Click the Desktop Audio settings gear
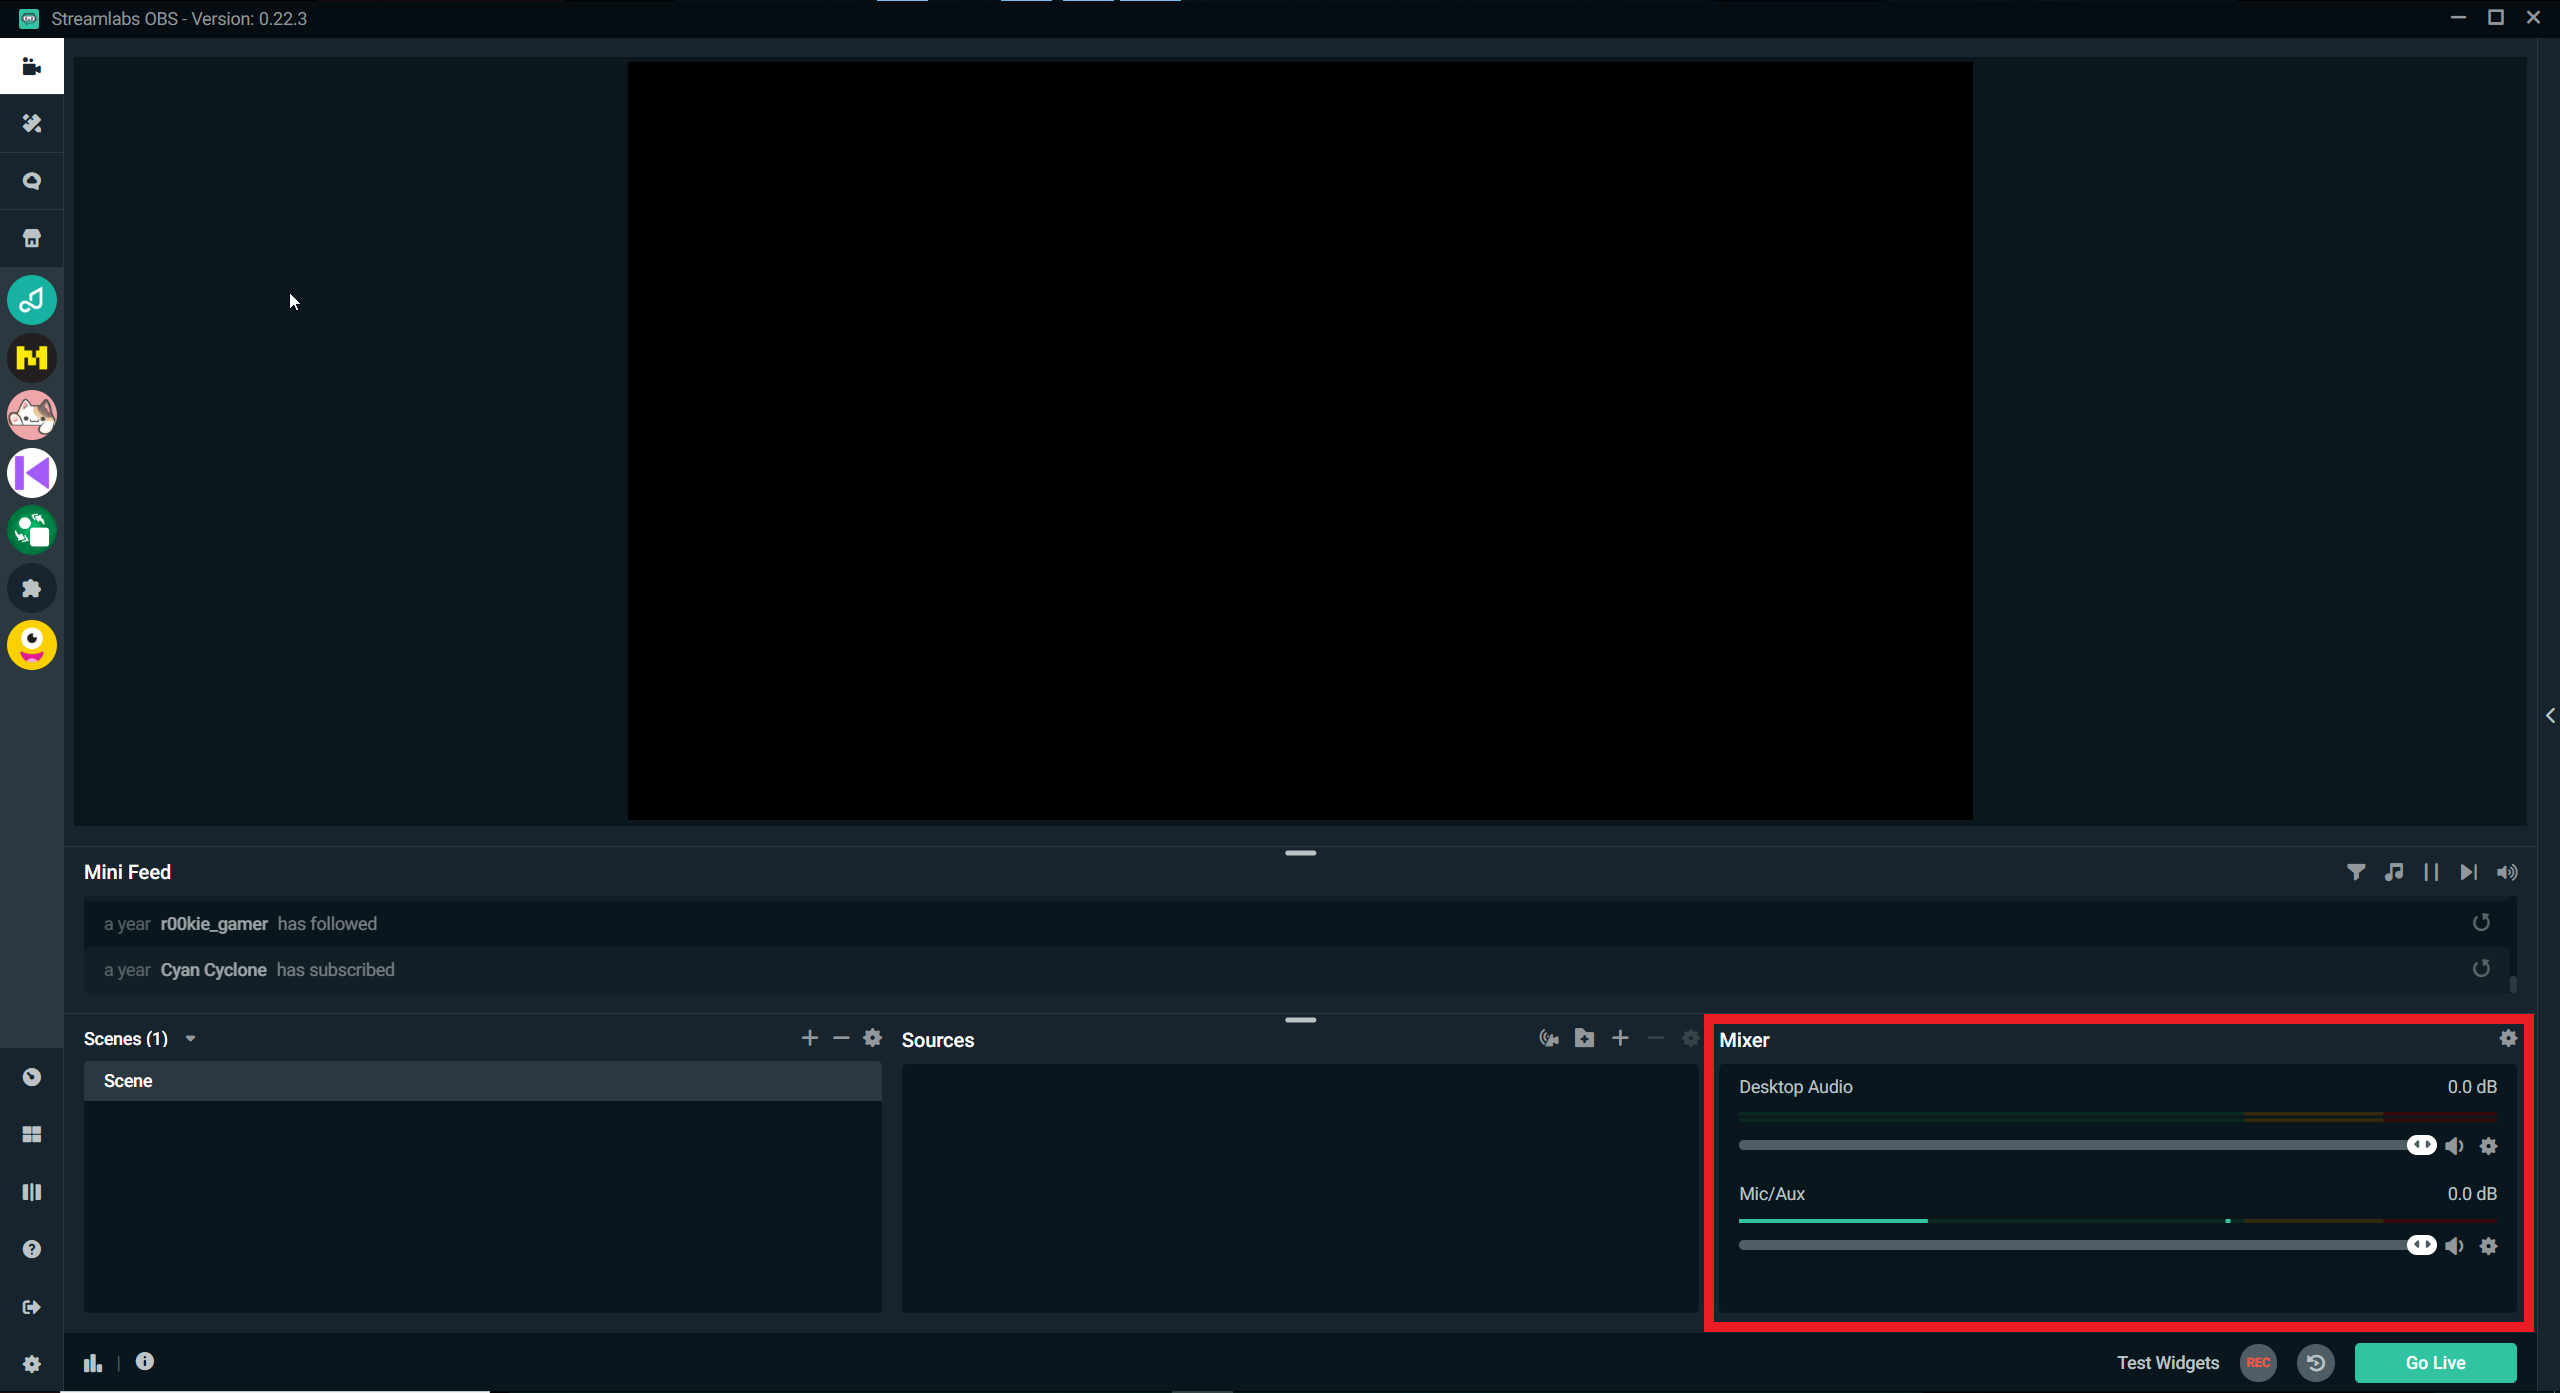Image resolution: width=2560 pixels, height=1393 pixels. 2488,1146
